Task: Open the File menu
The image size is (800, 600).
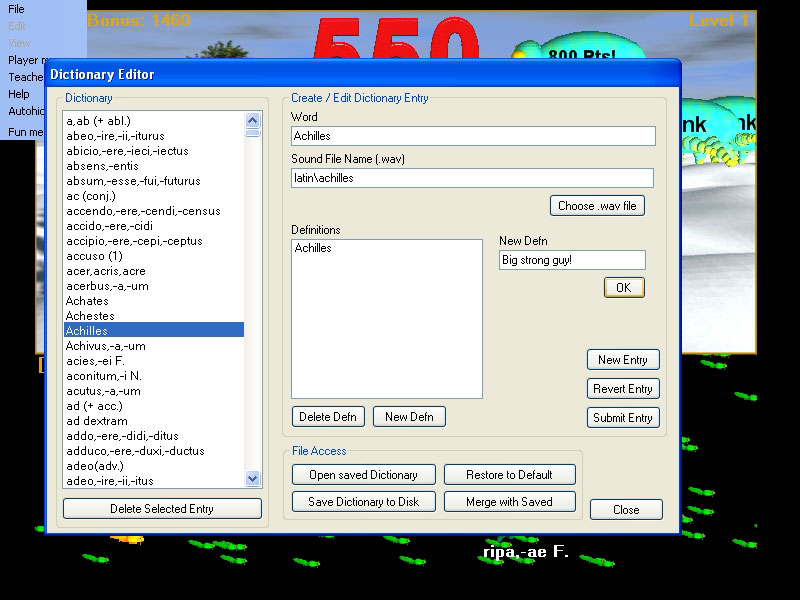Action: coord(15,8)
